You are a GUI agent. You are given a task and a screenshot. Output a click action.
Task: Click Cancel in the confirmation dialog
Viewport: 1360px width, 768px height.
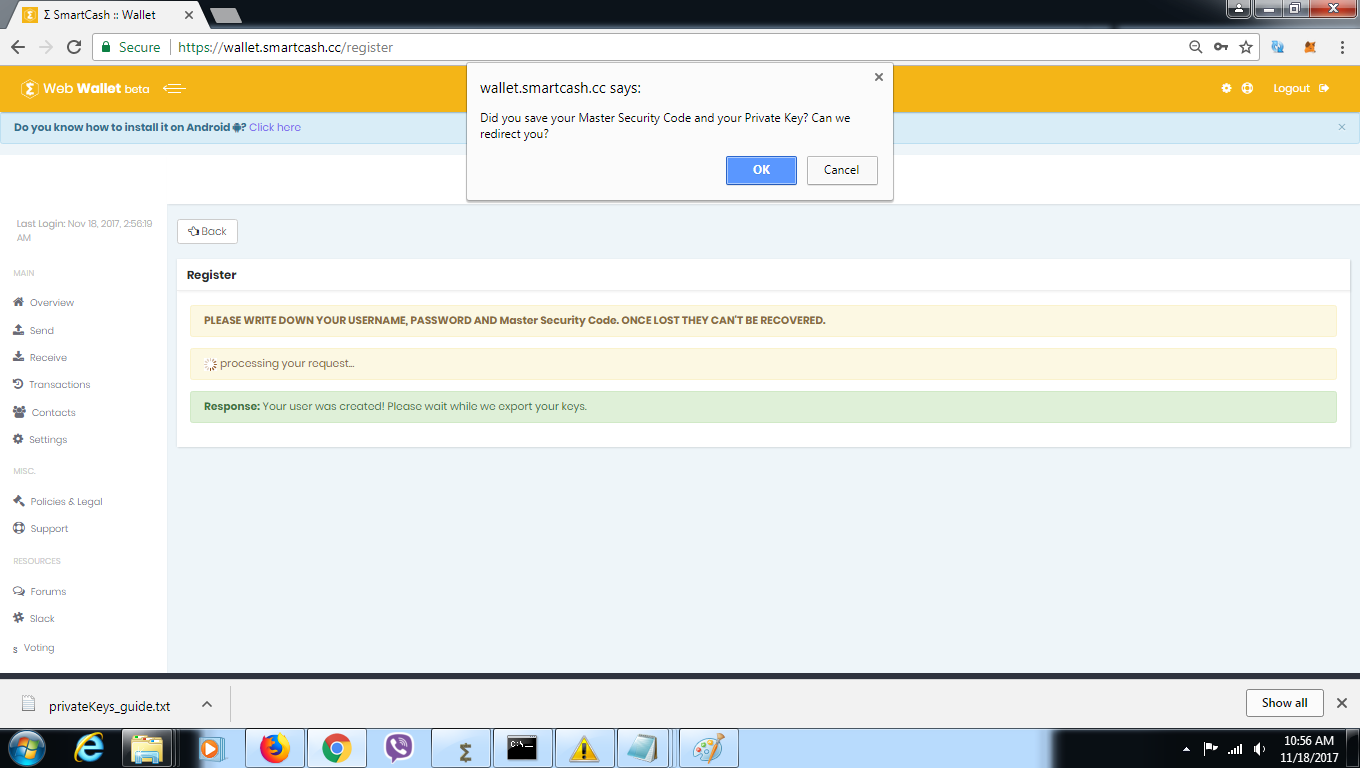point(842,170)
